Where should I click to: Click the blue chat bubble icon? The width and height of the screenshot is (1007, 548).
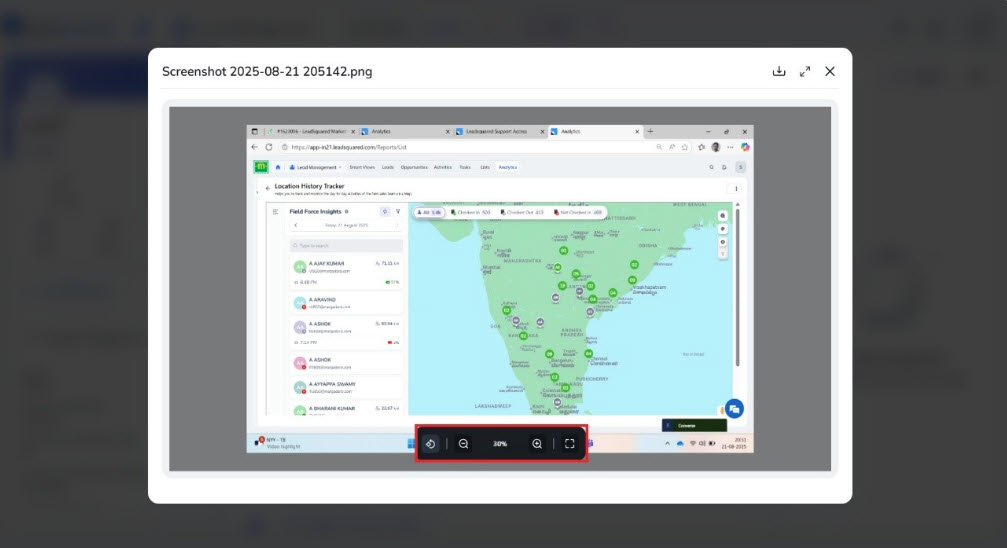click(x=734, y=408)
